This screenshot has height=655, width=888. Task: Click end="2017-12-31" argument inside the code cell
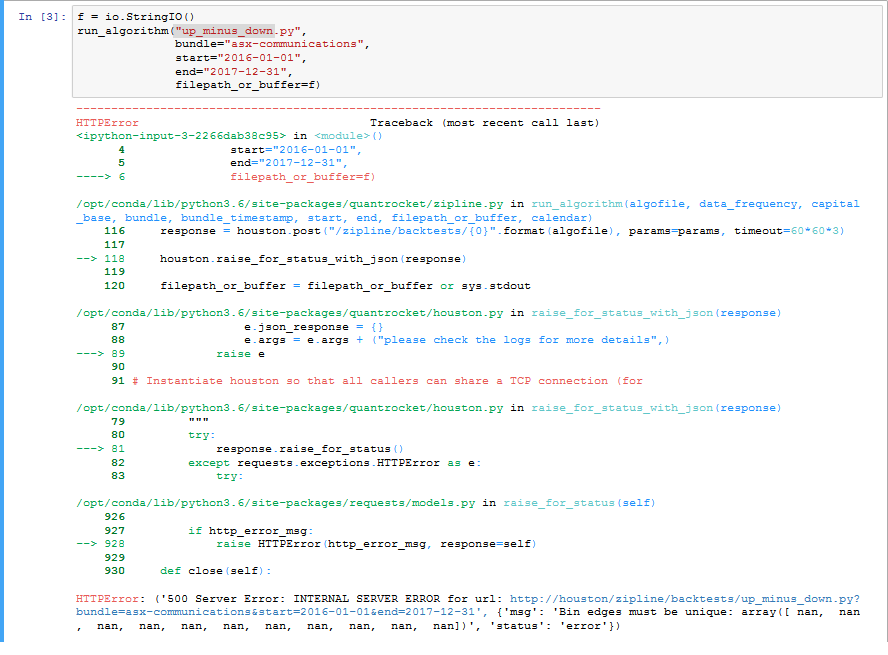coord(231,71)
